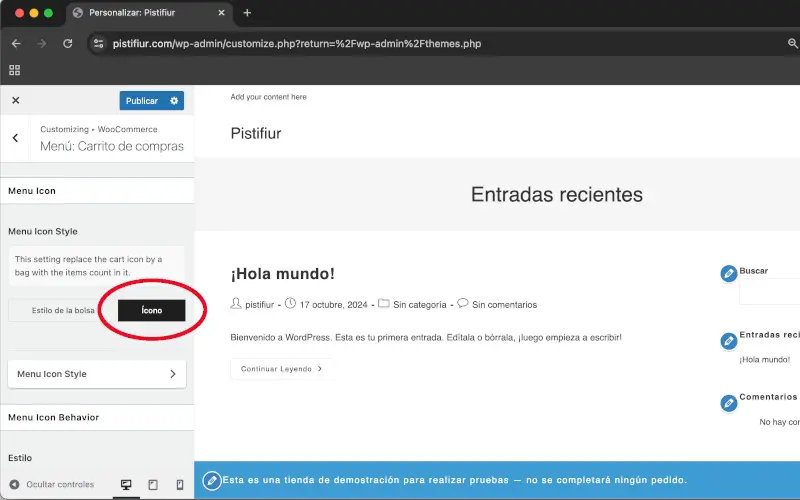Edit the Buscar widget pencil icon
This screenshot has width=800, height=500.
pyautogui.click(x=729, y=273)
